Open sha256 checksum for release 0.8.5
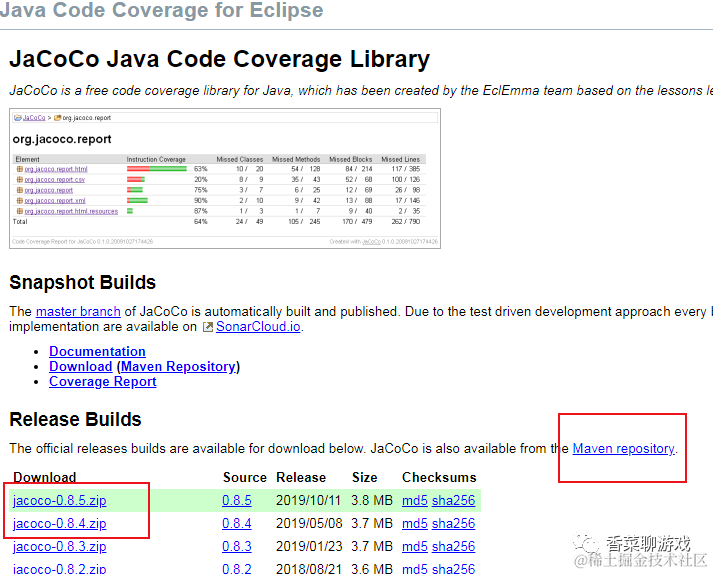The image size is (713, 574). coord(453,500)
